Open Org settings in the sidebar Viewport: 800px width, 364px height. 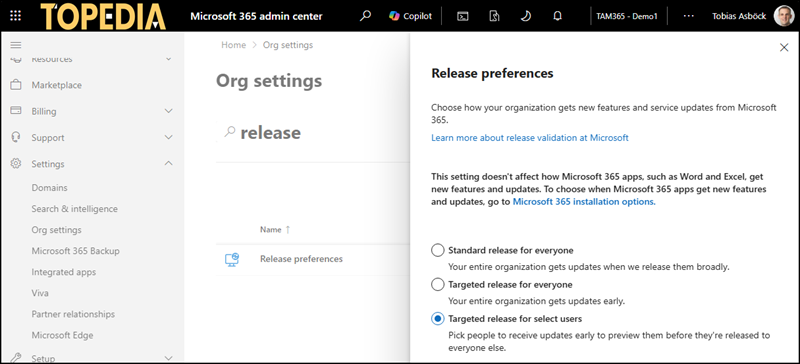coord(56,230)
